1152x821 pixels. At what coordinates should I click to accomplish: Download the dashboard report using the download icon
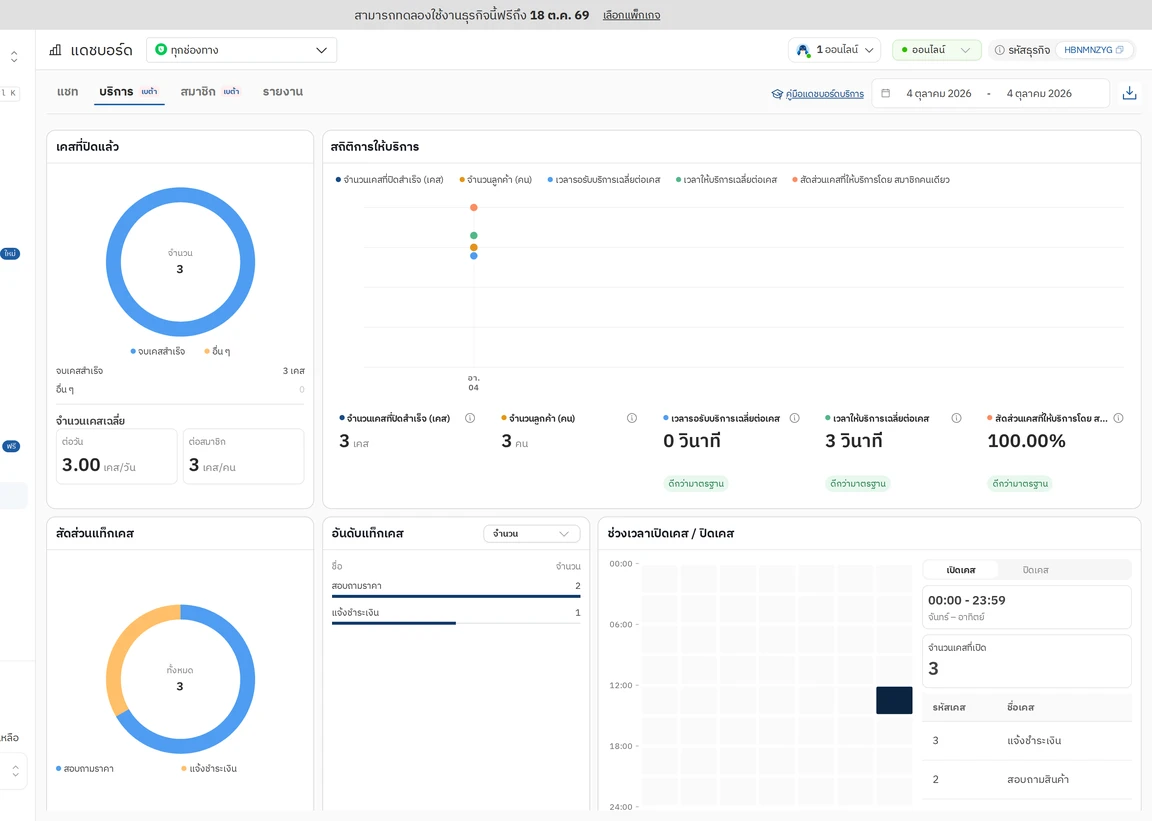(x=1129, y=93)
